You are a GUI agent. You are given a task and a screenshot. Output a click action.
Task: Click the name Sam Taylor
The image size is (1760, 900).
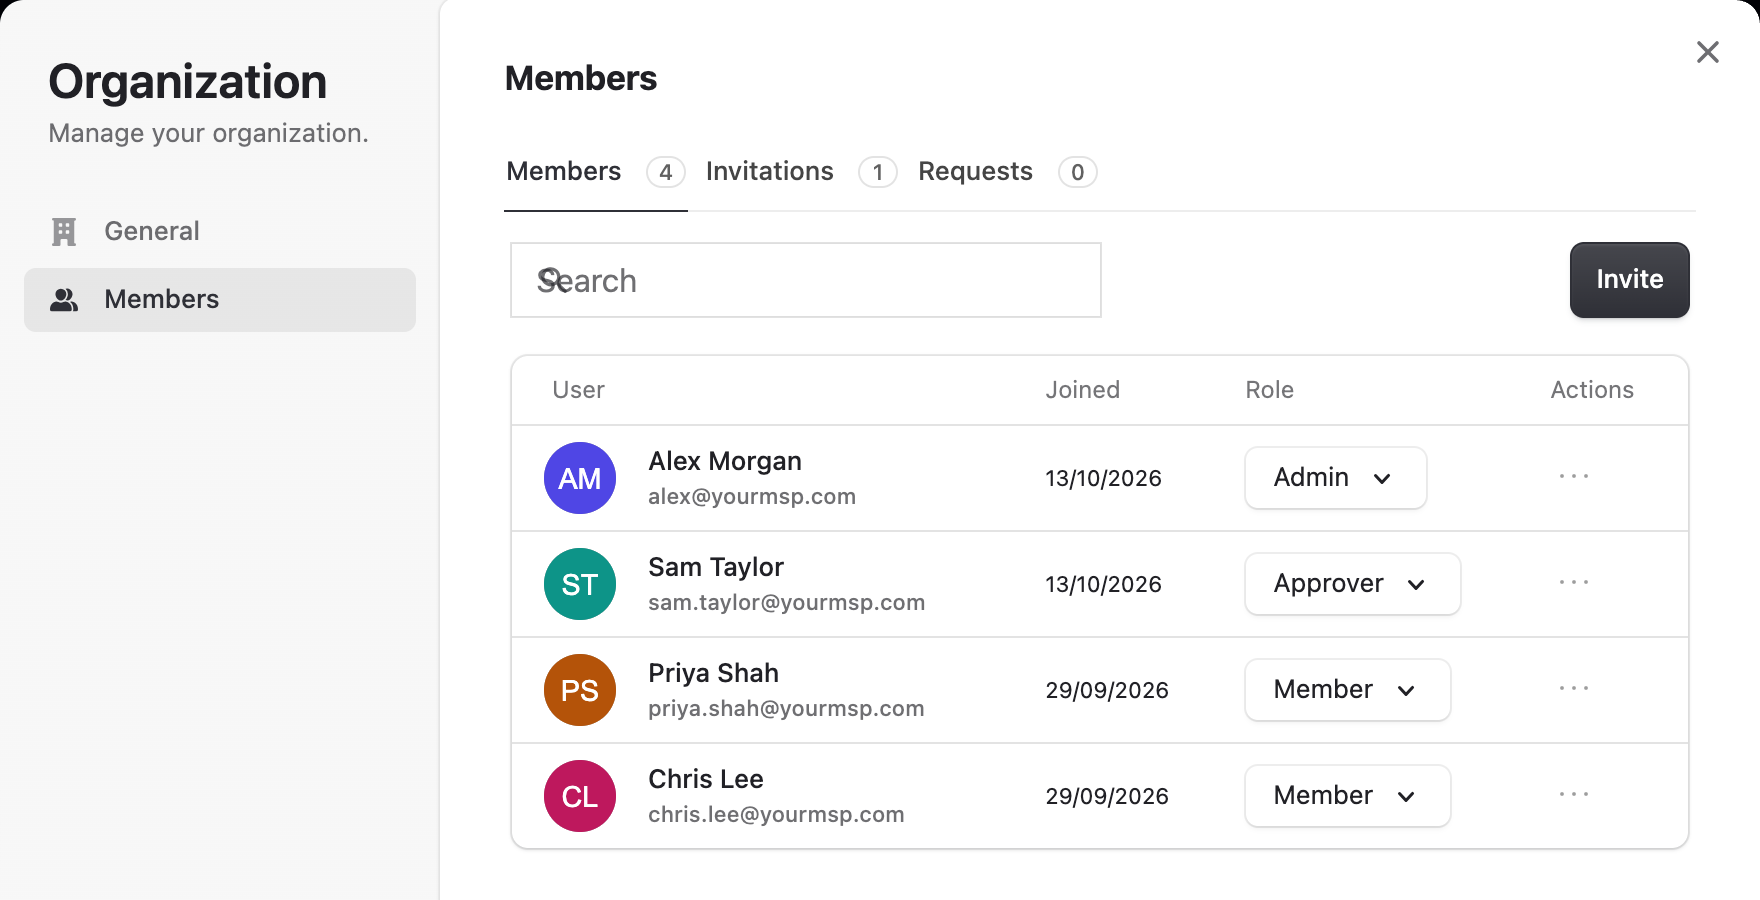[x=716, y=567]
